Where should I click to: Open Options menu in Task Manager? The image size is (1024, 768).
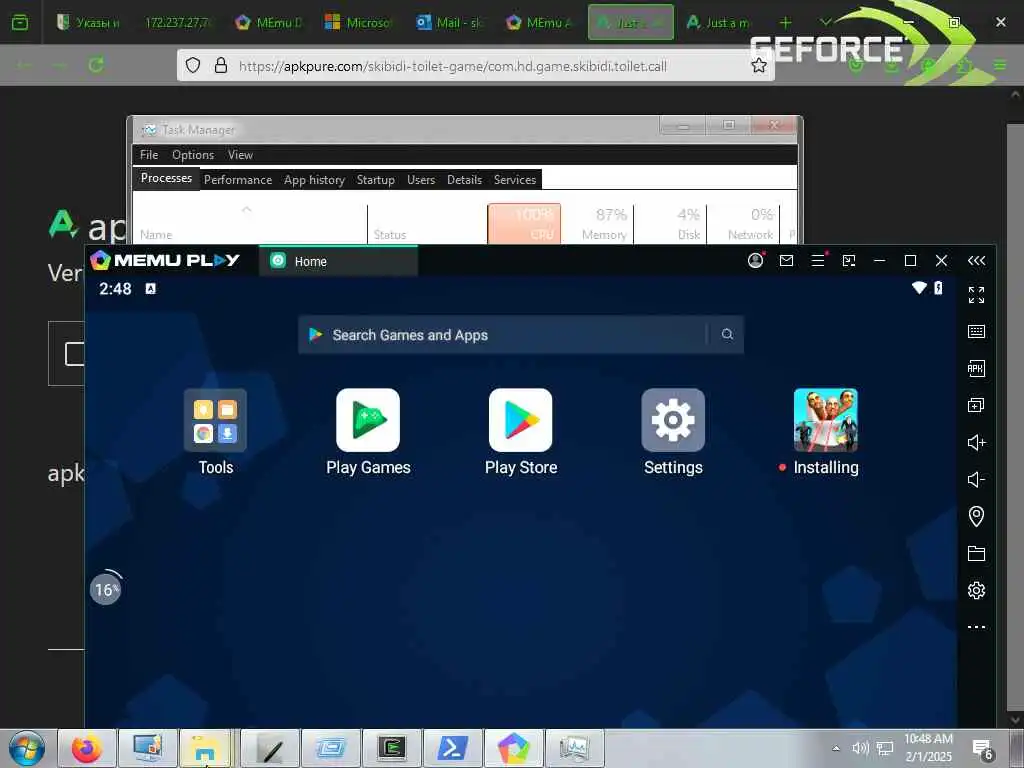tap(193, 155)
